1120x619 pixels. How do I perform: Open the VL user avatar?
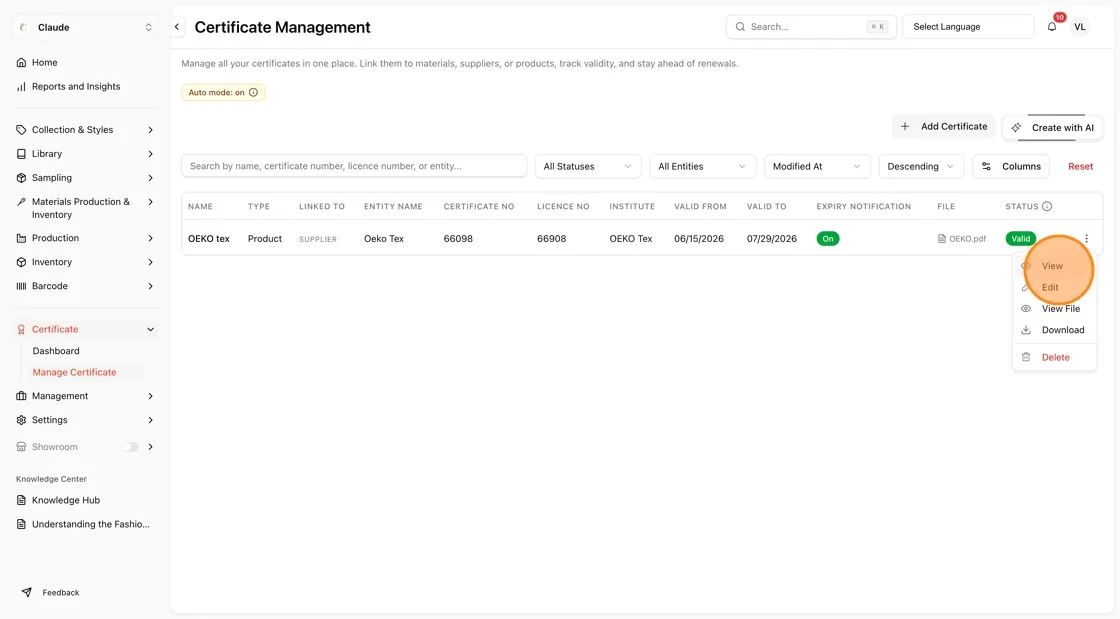(x=1079, y=27)
